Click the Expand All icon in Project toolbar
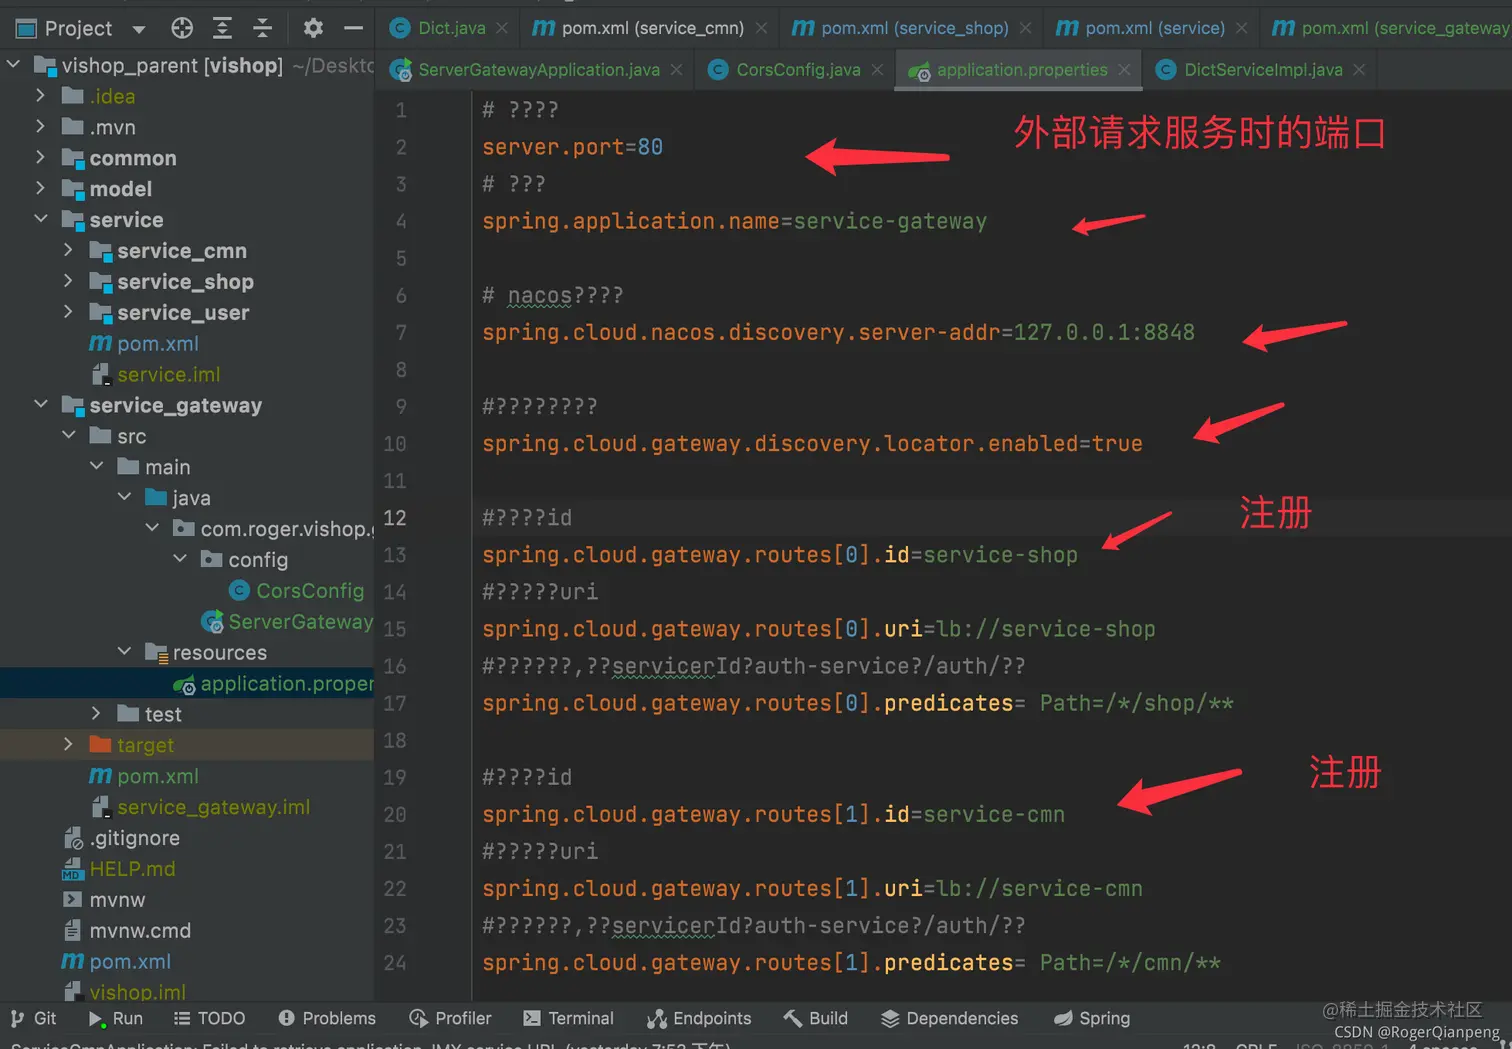Image resolution: width=1512 pixels, height=1049 pixels. click(222, 28)
